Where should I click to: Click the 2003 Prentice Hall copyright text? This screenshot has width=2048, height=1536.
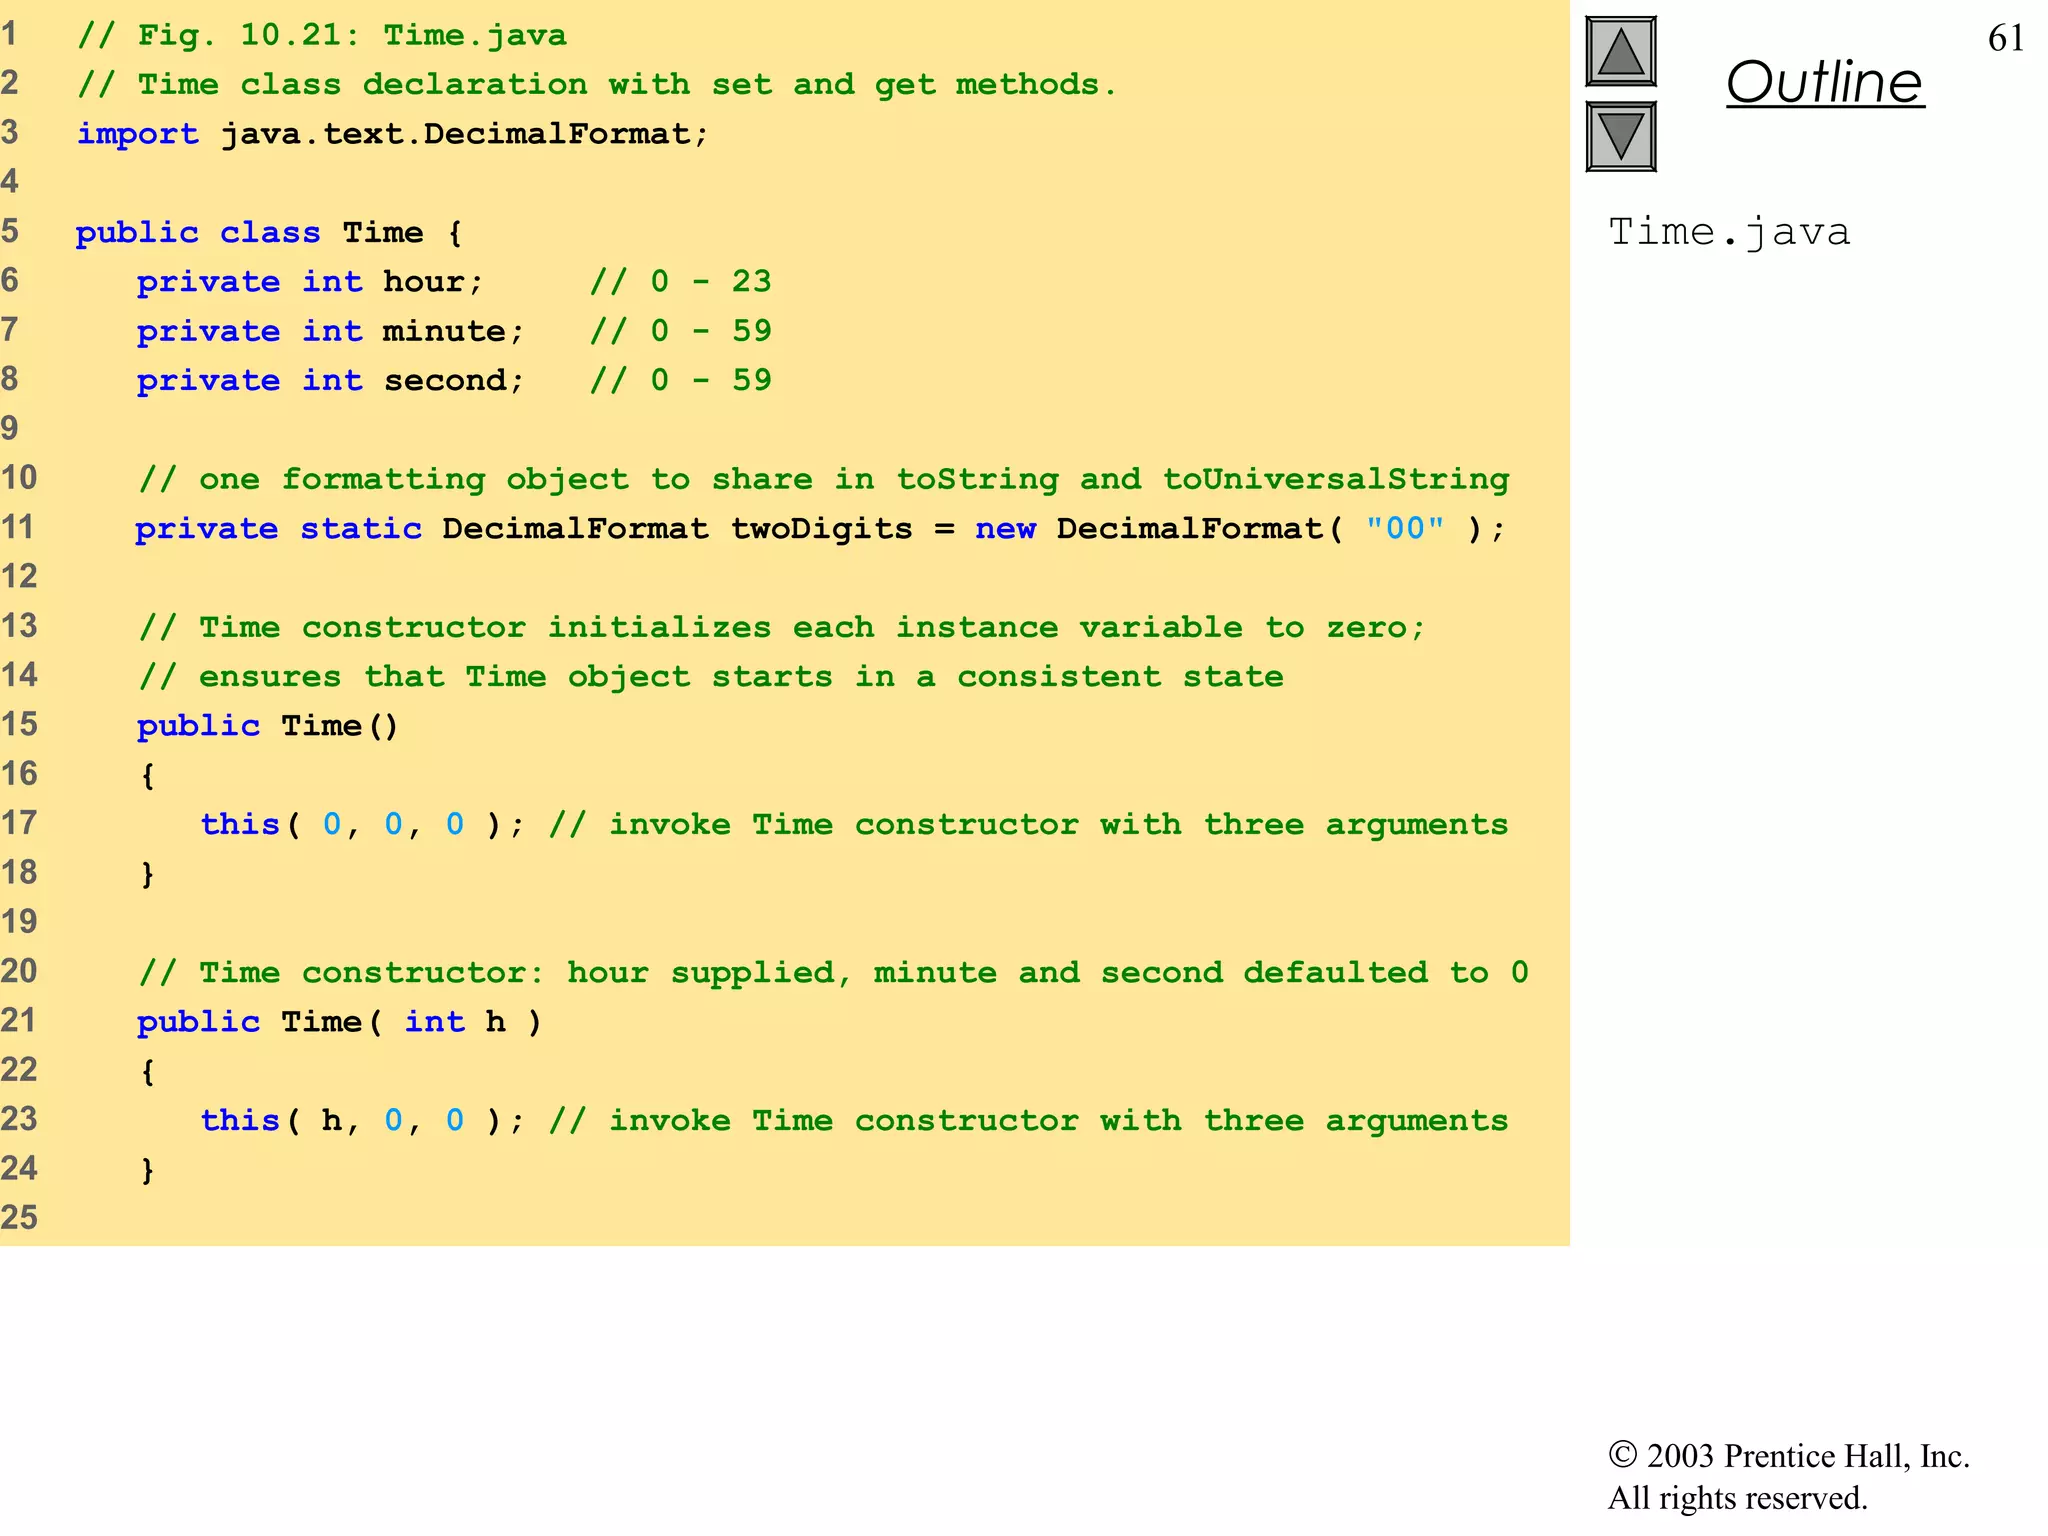pyautogui.click(x=1789, y=1456)
